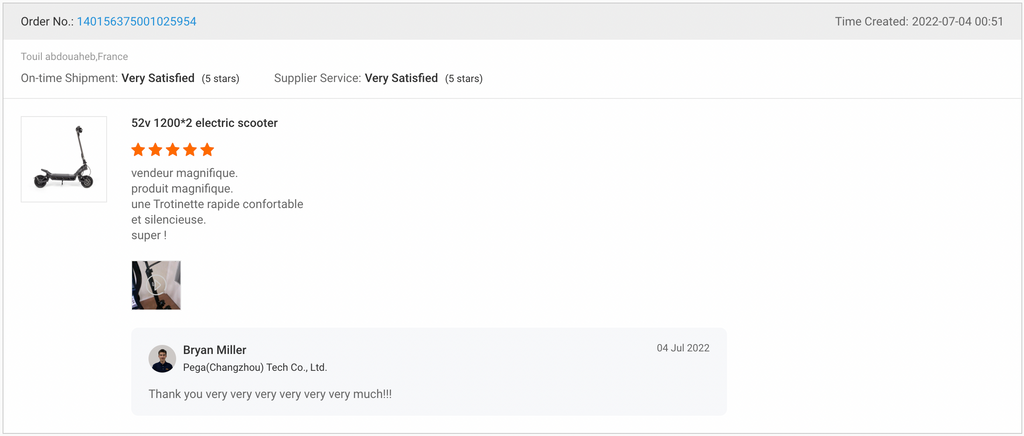Play the customer review video

tap(156, 285)
